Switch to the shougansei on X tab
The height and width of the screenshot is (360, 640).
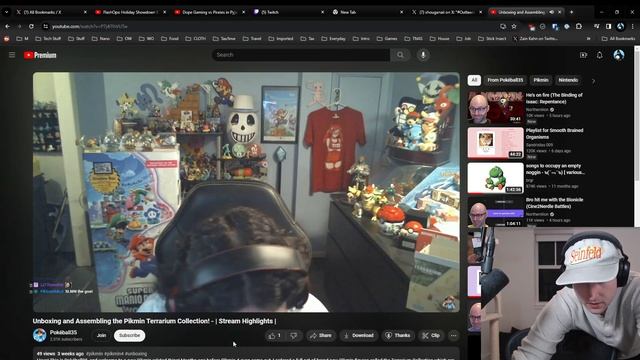(x=447, y=12)
